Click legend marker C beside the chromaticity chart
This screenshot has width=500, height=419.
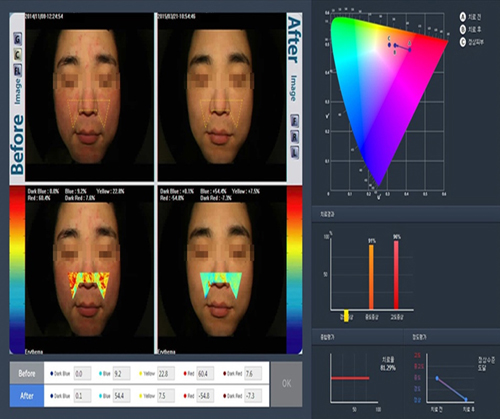point(463,42)
